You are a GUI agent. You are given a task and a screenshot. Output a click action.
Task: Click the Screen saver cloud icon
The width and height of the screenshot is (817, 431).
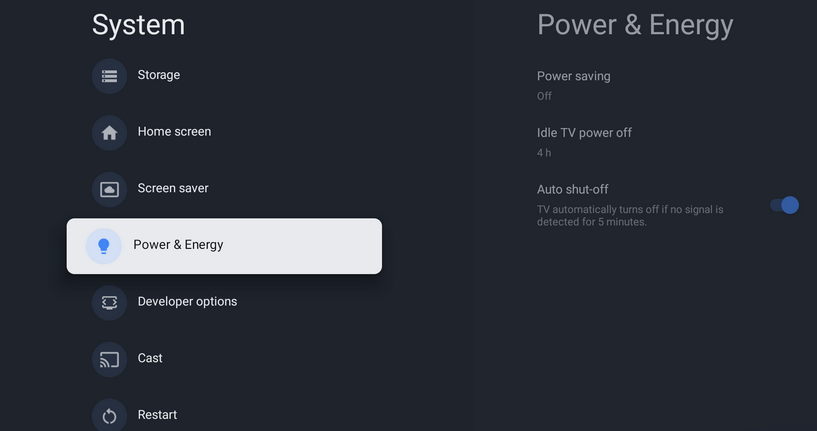point(109,190)
